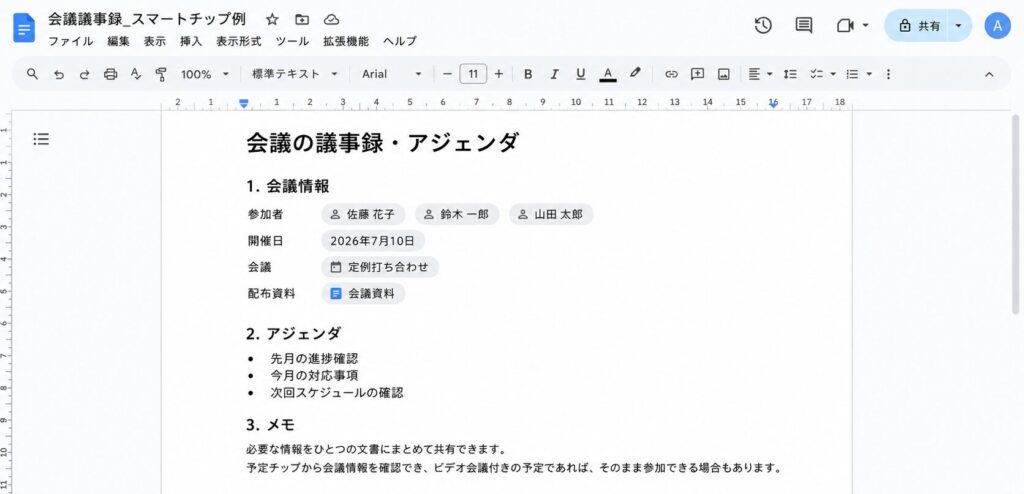
Task: Click bullet 先月の進捗確認
Action: pos(314,359)
